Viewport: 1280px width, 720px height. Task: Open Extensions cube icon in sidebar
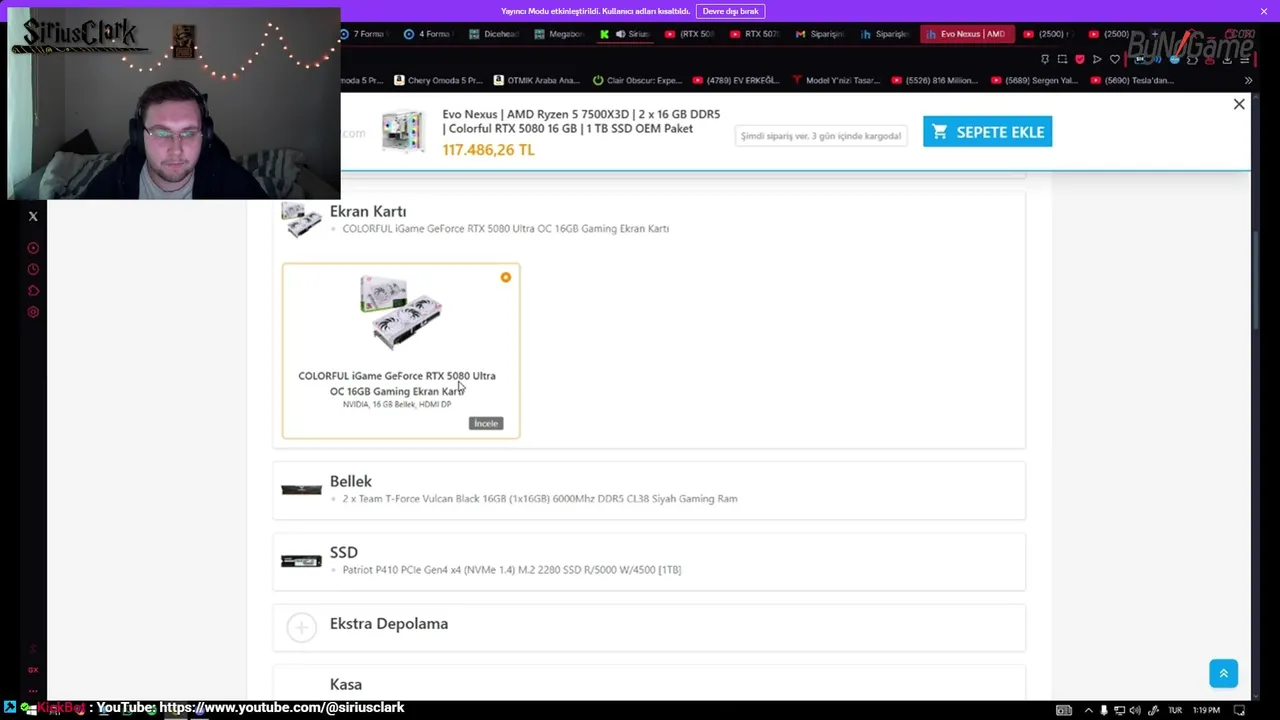pyautogui.click(x=33, y=291)
